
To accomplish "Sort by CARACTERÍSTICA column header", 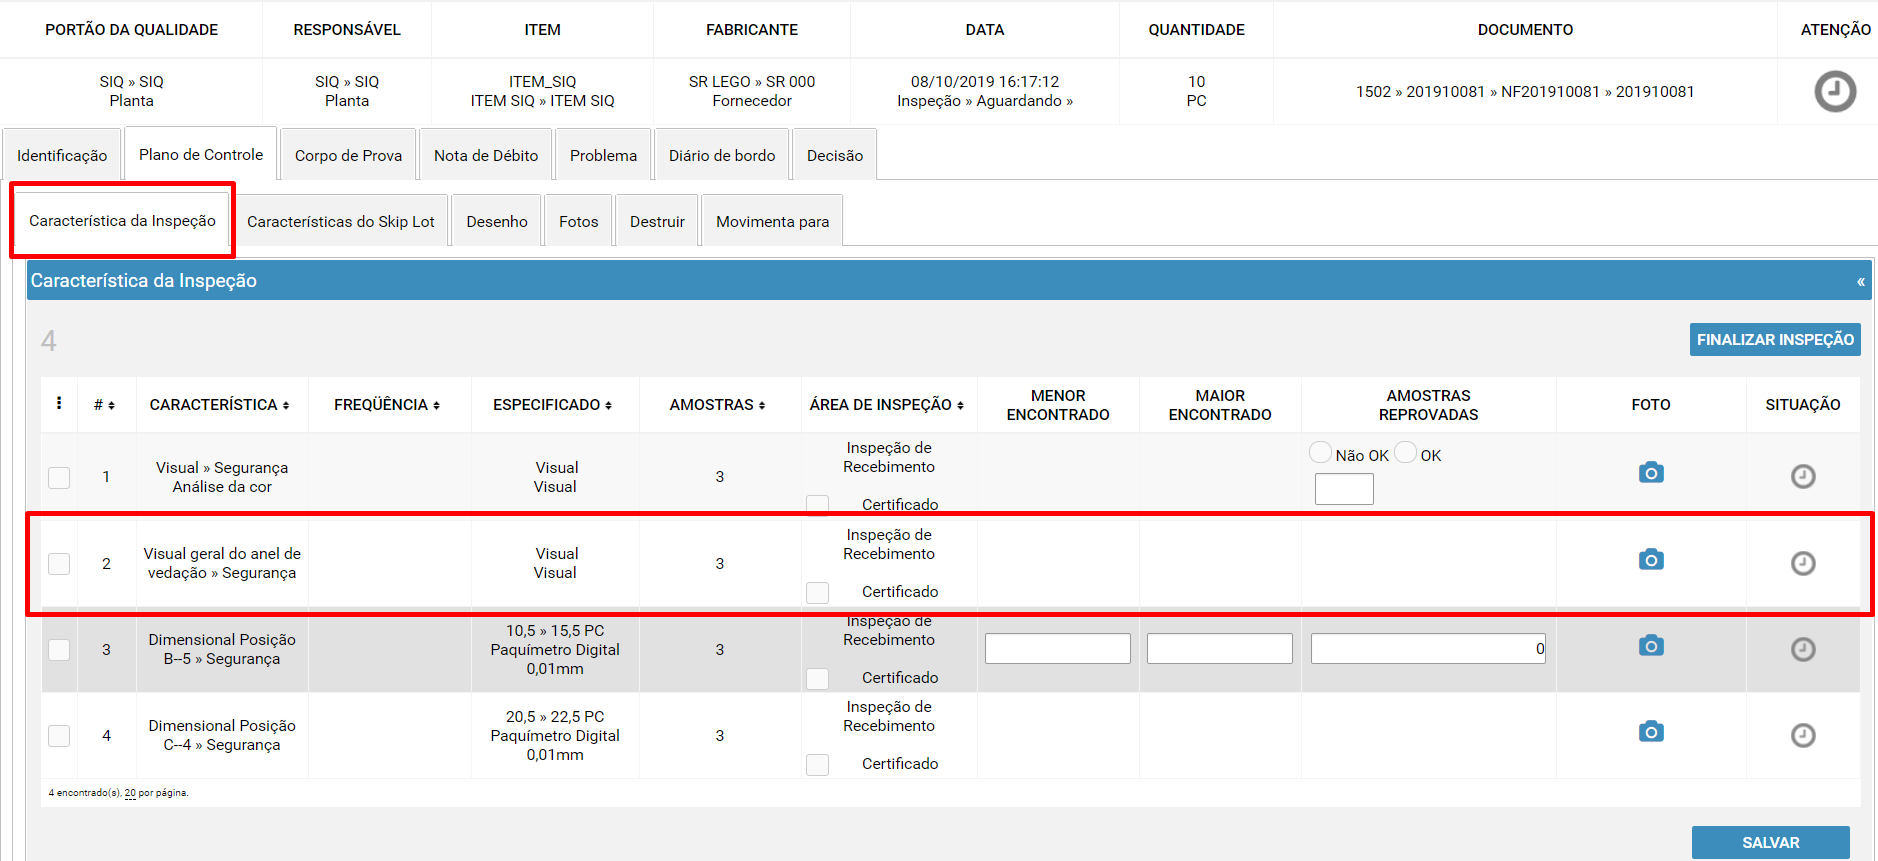I will coord(220,405).
